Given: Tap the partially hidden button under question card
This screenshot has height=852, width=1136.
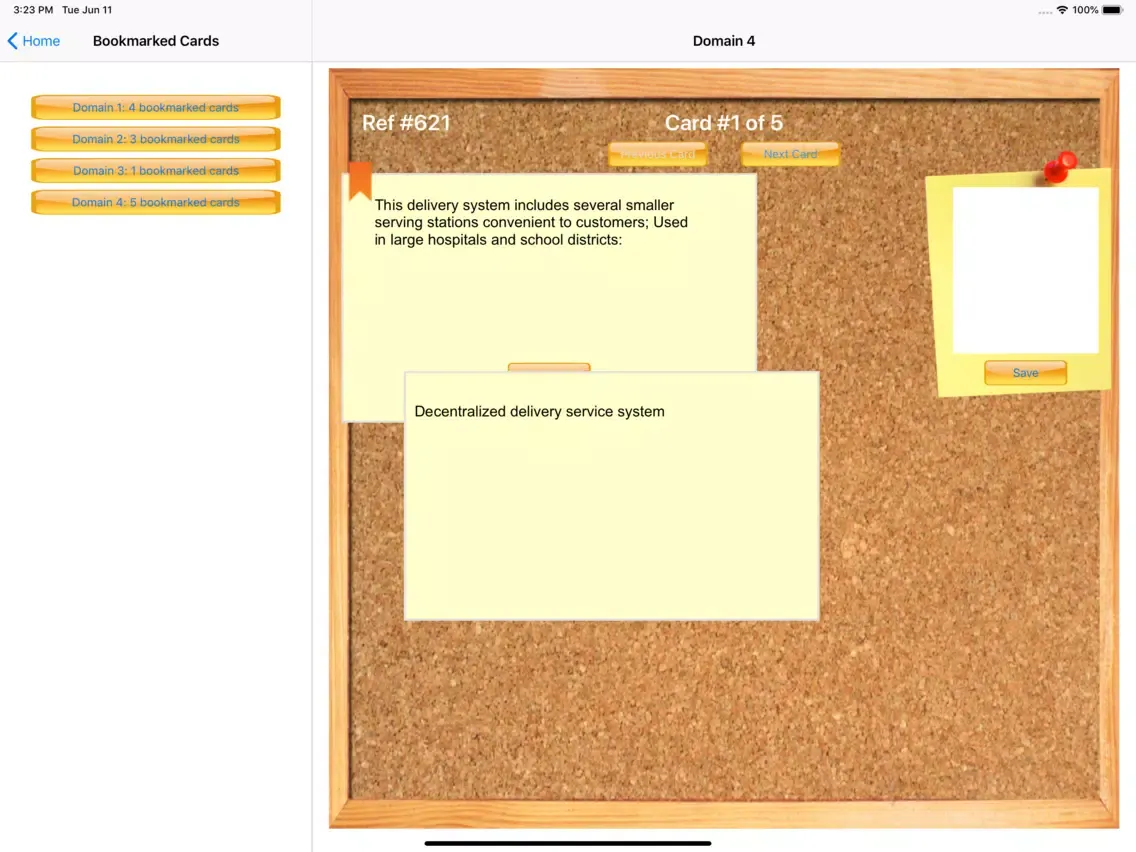Looking at the screenshot, I should tap(549, 367).
